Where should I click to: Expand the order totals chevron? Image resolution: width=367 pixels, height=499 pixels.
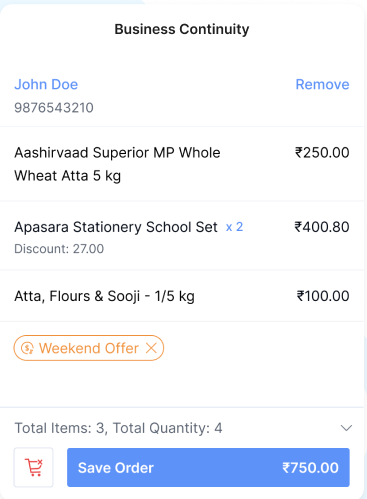(x=346, y=428)
